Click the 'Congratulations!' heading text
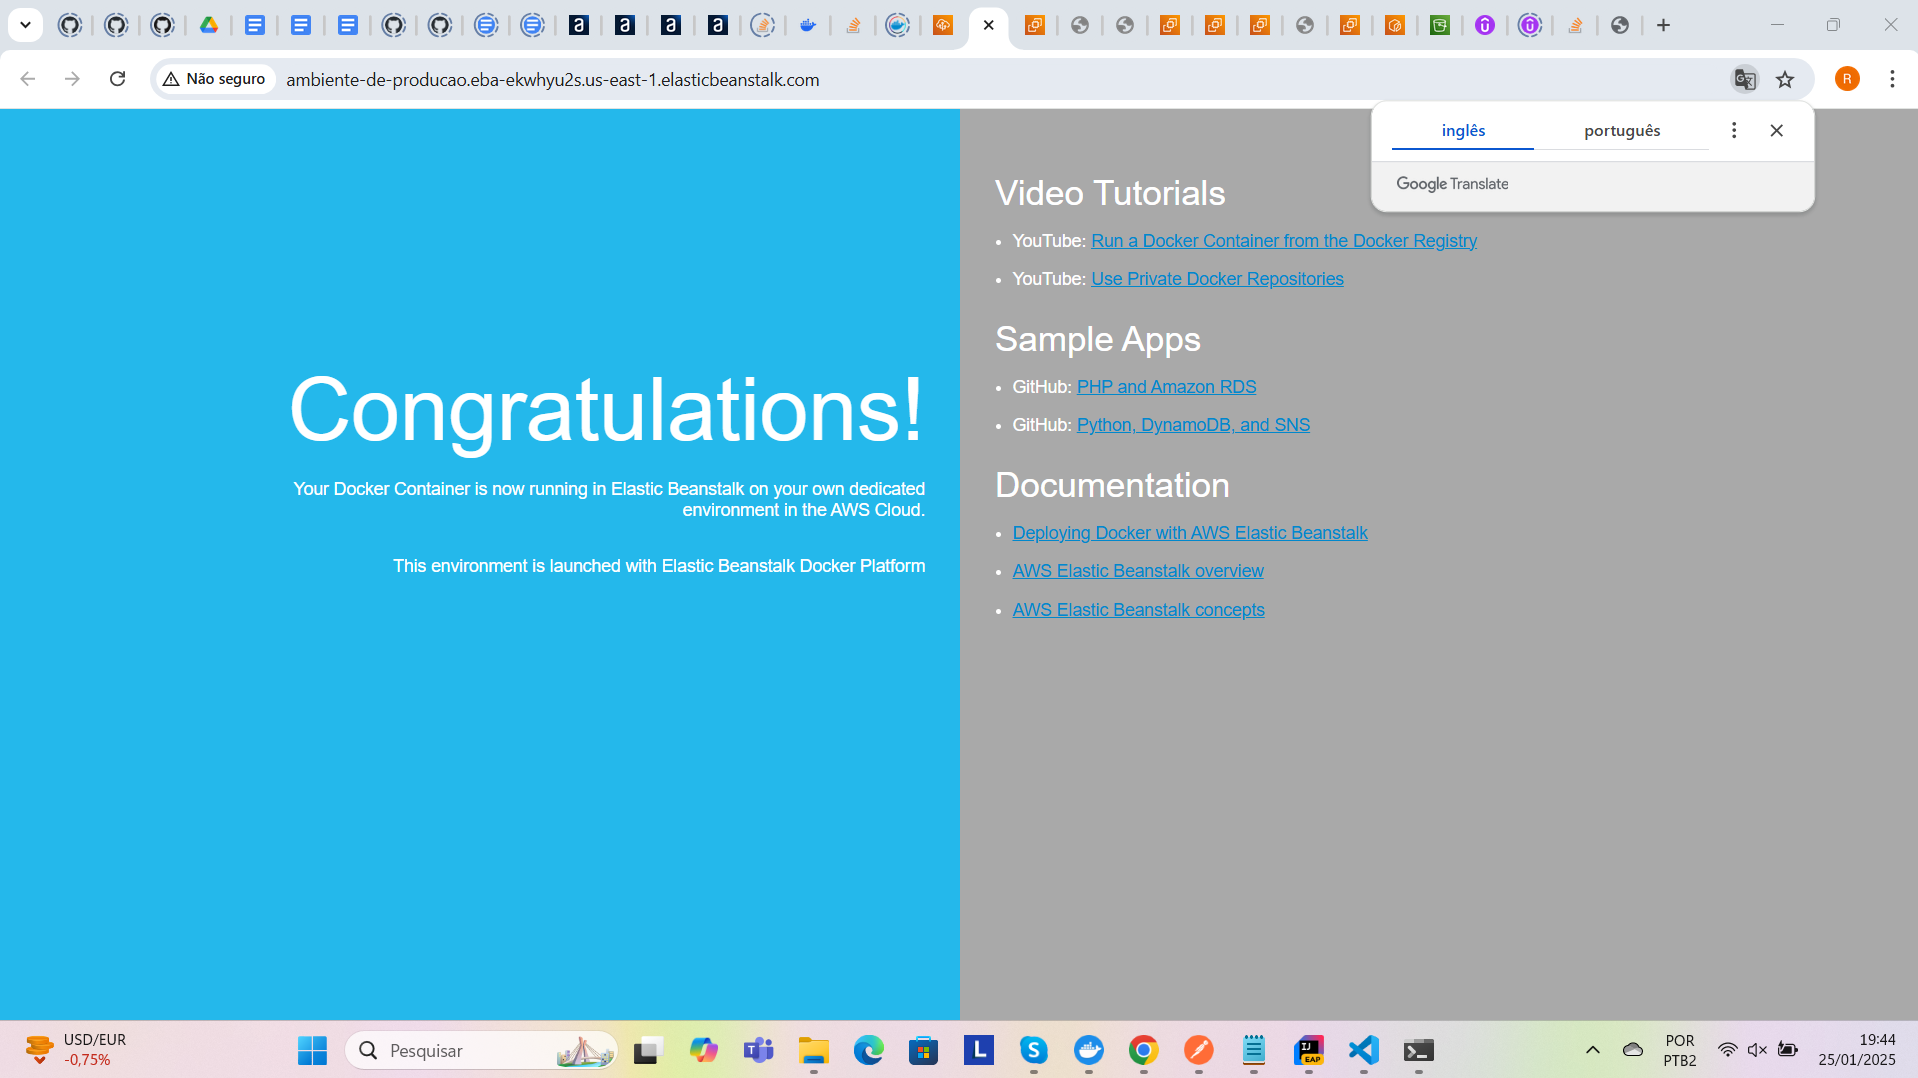The height and width of the screenshot is (1078, 1918). point(606,409)
